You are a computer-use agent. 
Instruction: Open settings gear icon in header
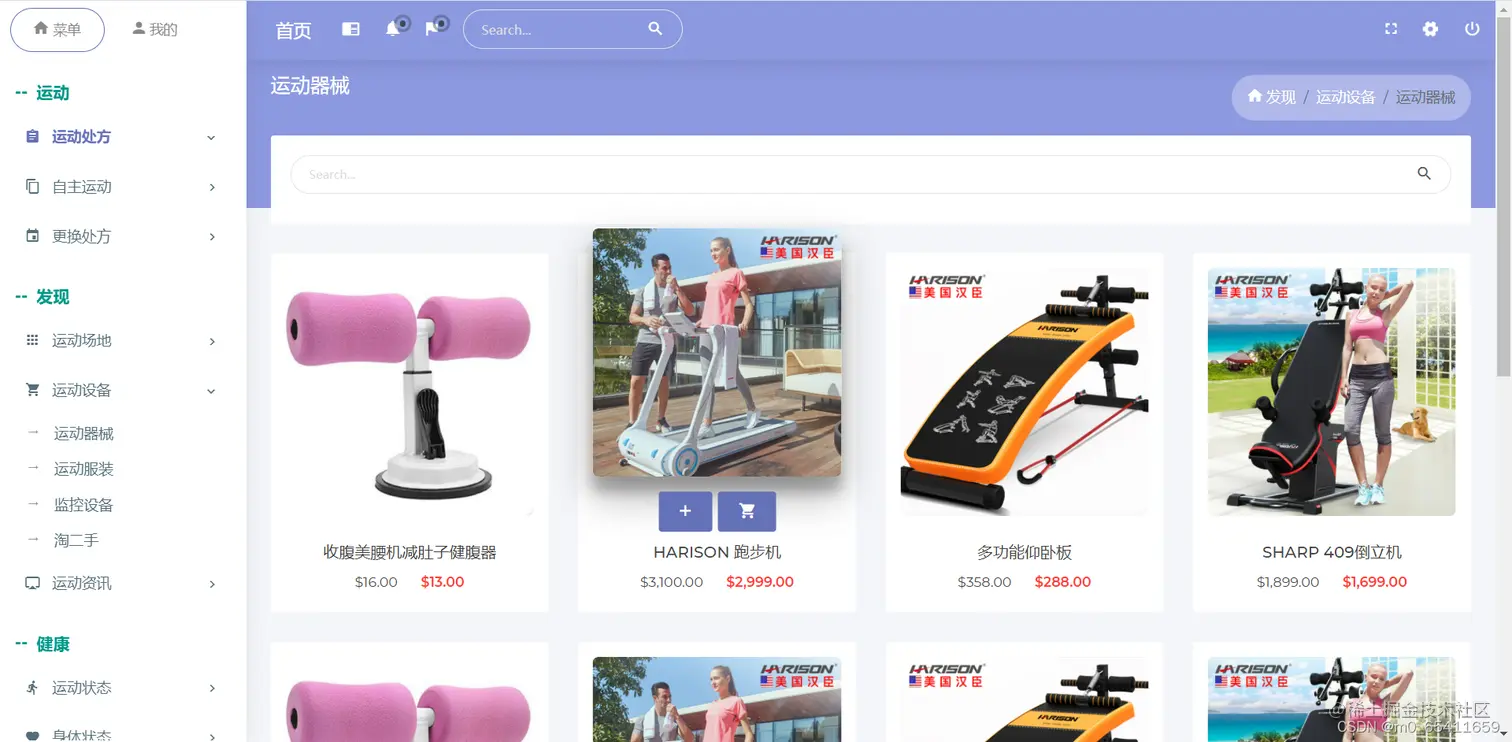click(1430, 29)
